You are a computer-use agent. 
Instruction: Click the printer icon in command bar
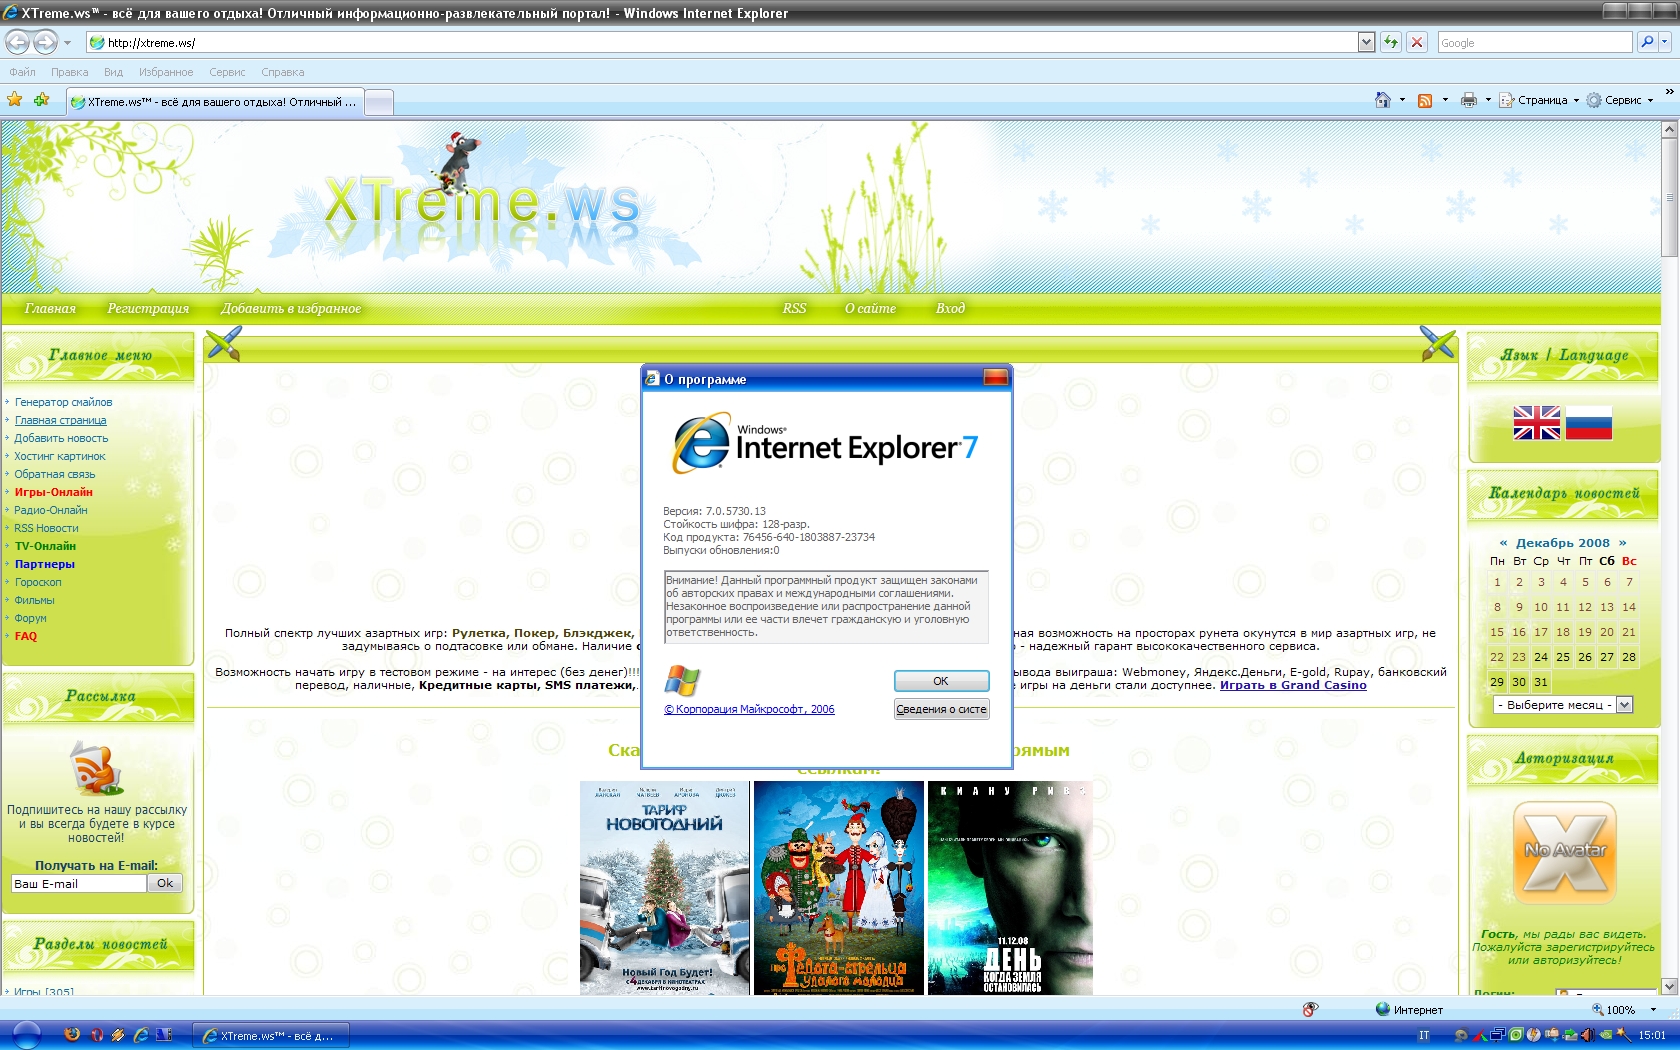pos(1468,100)
